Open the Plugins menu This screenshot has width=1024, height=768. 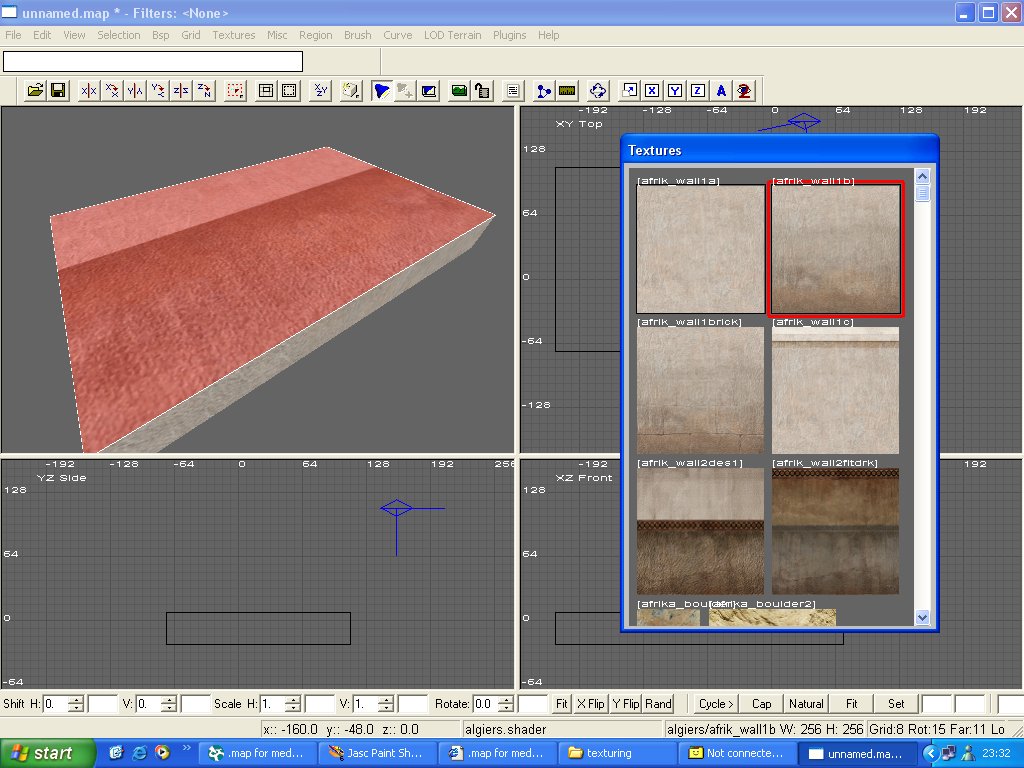pyautogui.click(x=509, y=35)
